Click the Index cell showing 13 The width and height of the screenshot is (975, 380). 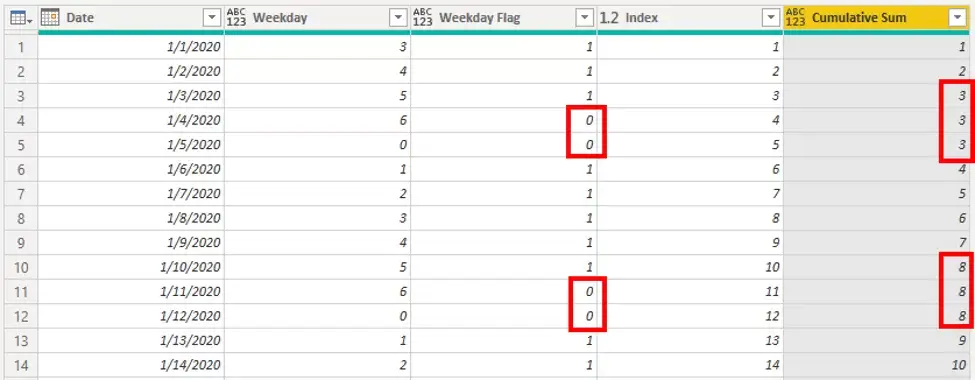(x=690, y=340)
